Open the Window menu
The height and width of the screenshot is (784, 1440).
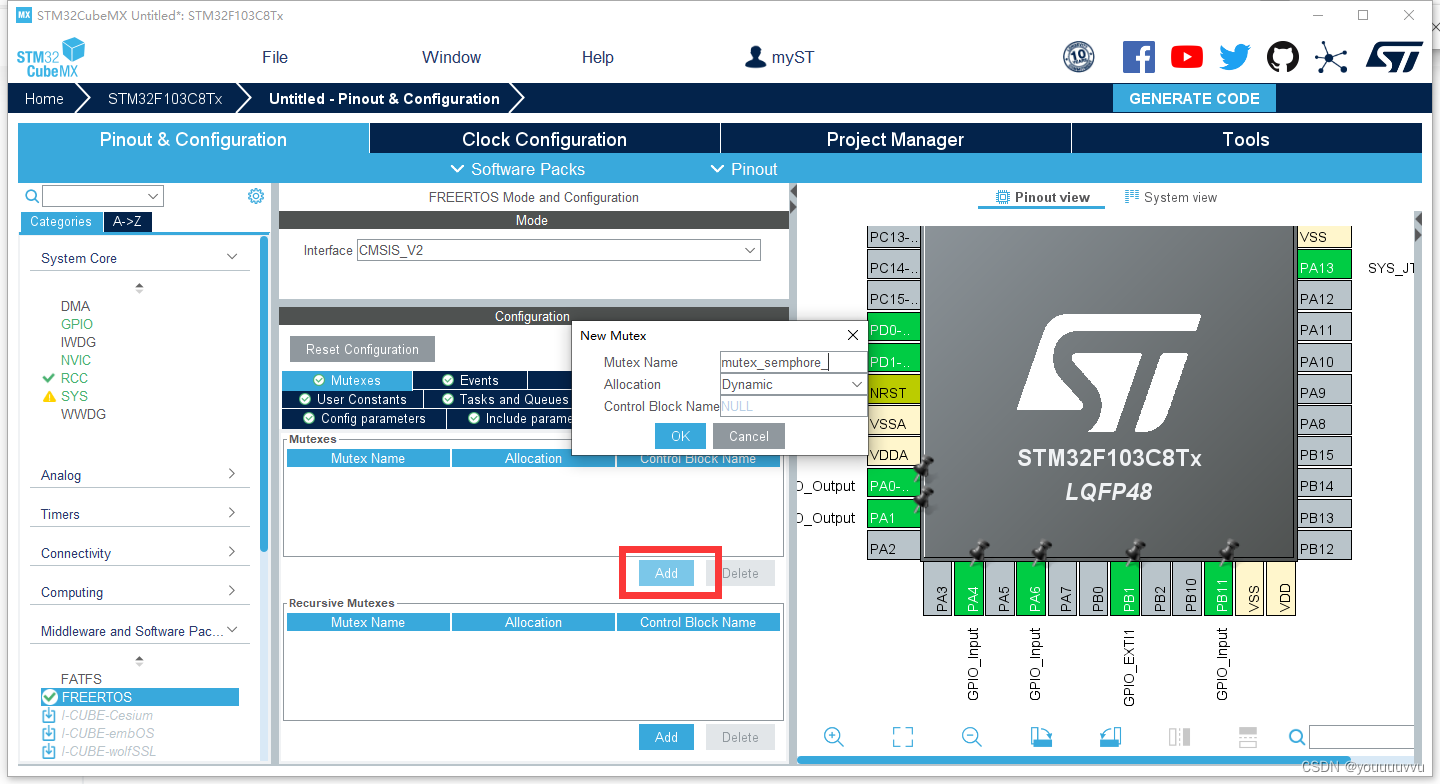451,57
